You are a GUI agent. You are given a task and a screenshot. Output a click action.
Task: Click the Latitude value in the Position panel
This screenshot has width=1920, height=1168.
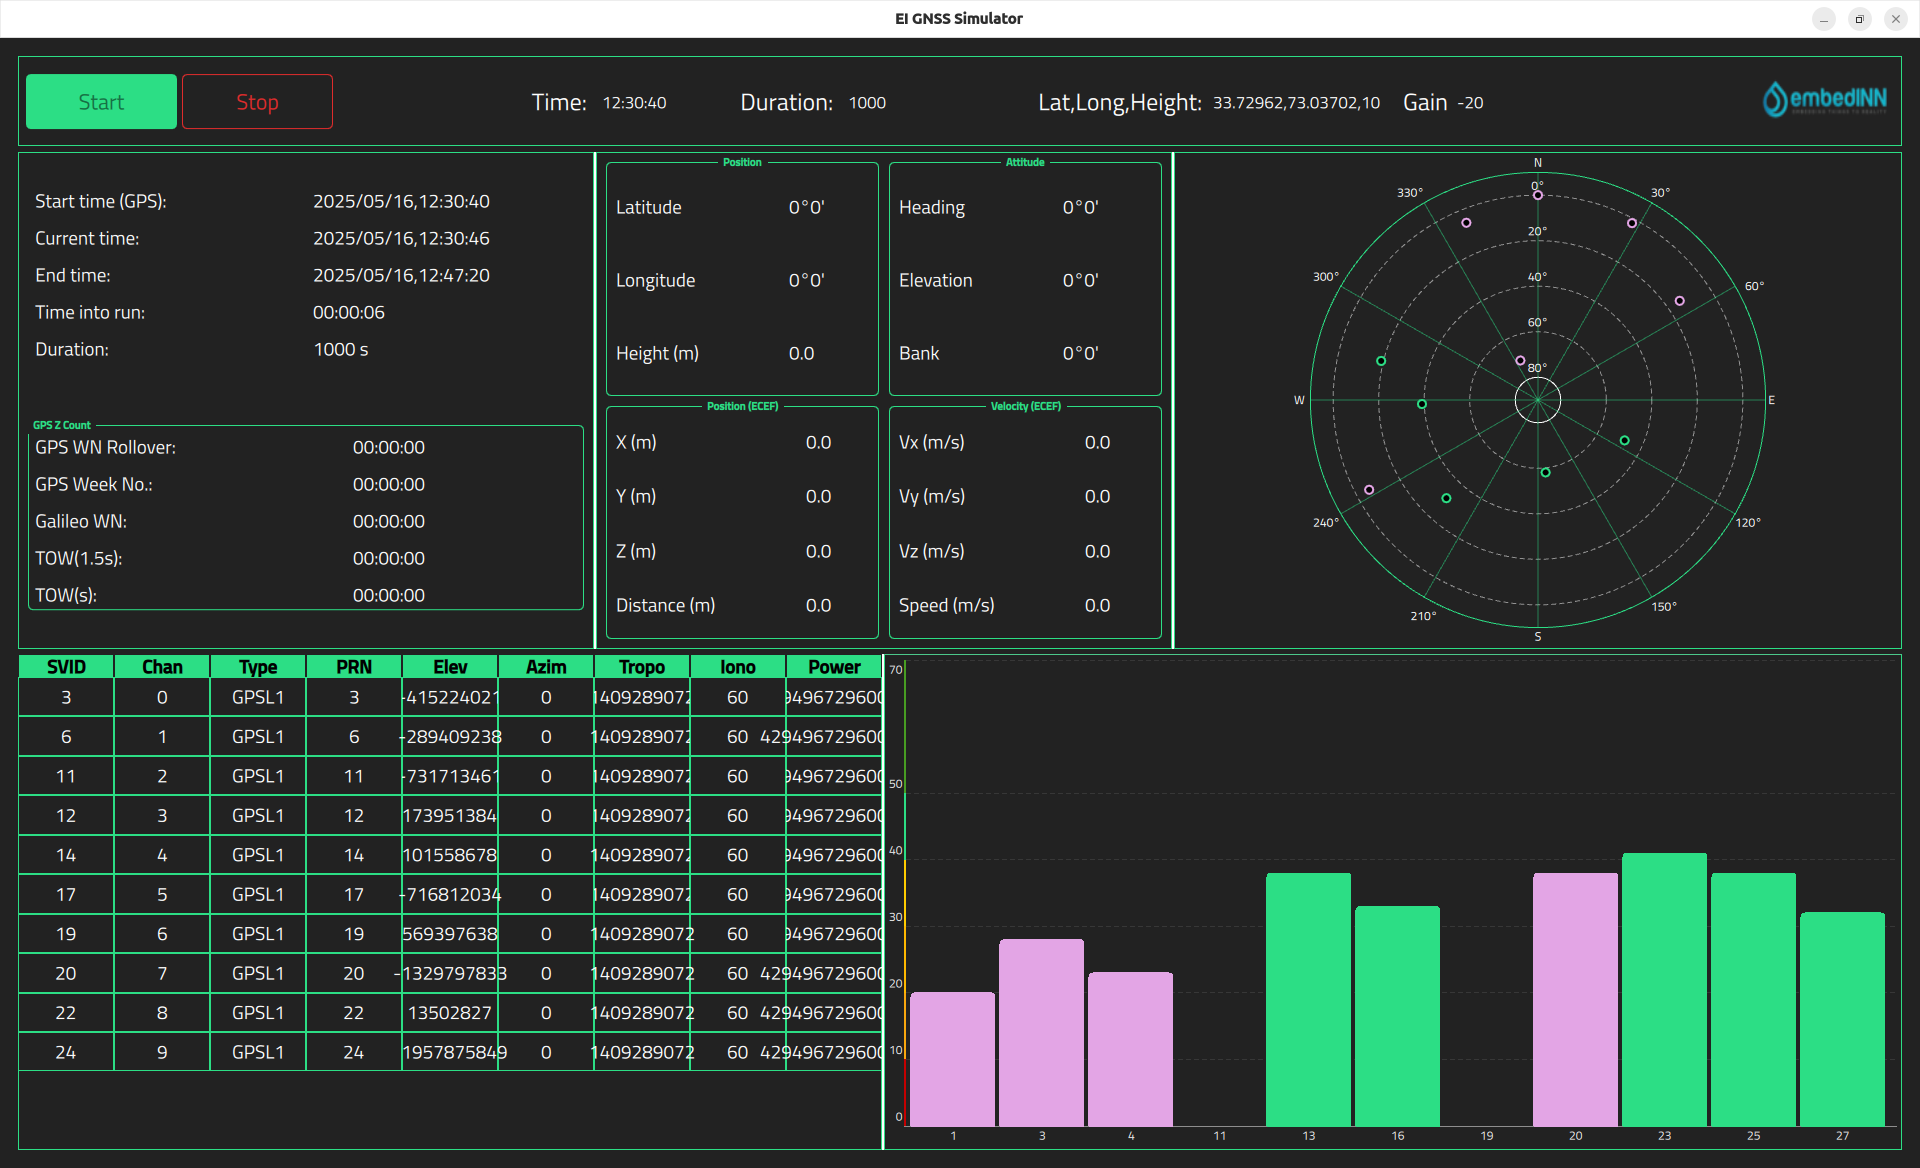coord(806,207)
